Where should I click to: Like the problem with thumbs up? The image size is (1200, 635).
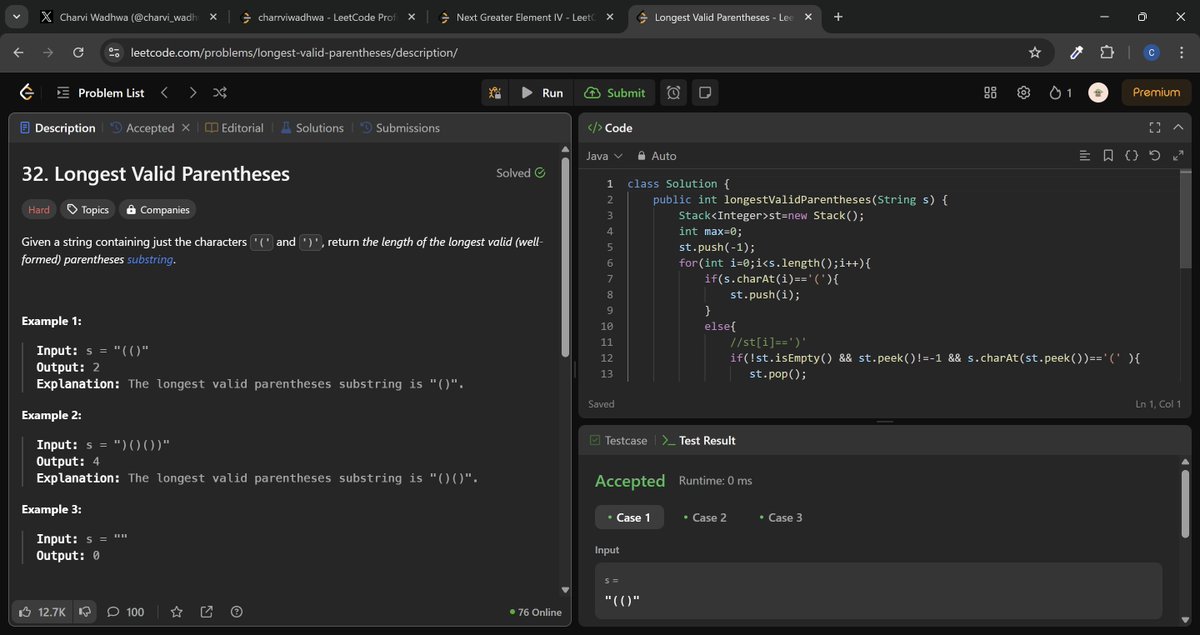pos(41,612)
